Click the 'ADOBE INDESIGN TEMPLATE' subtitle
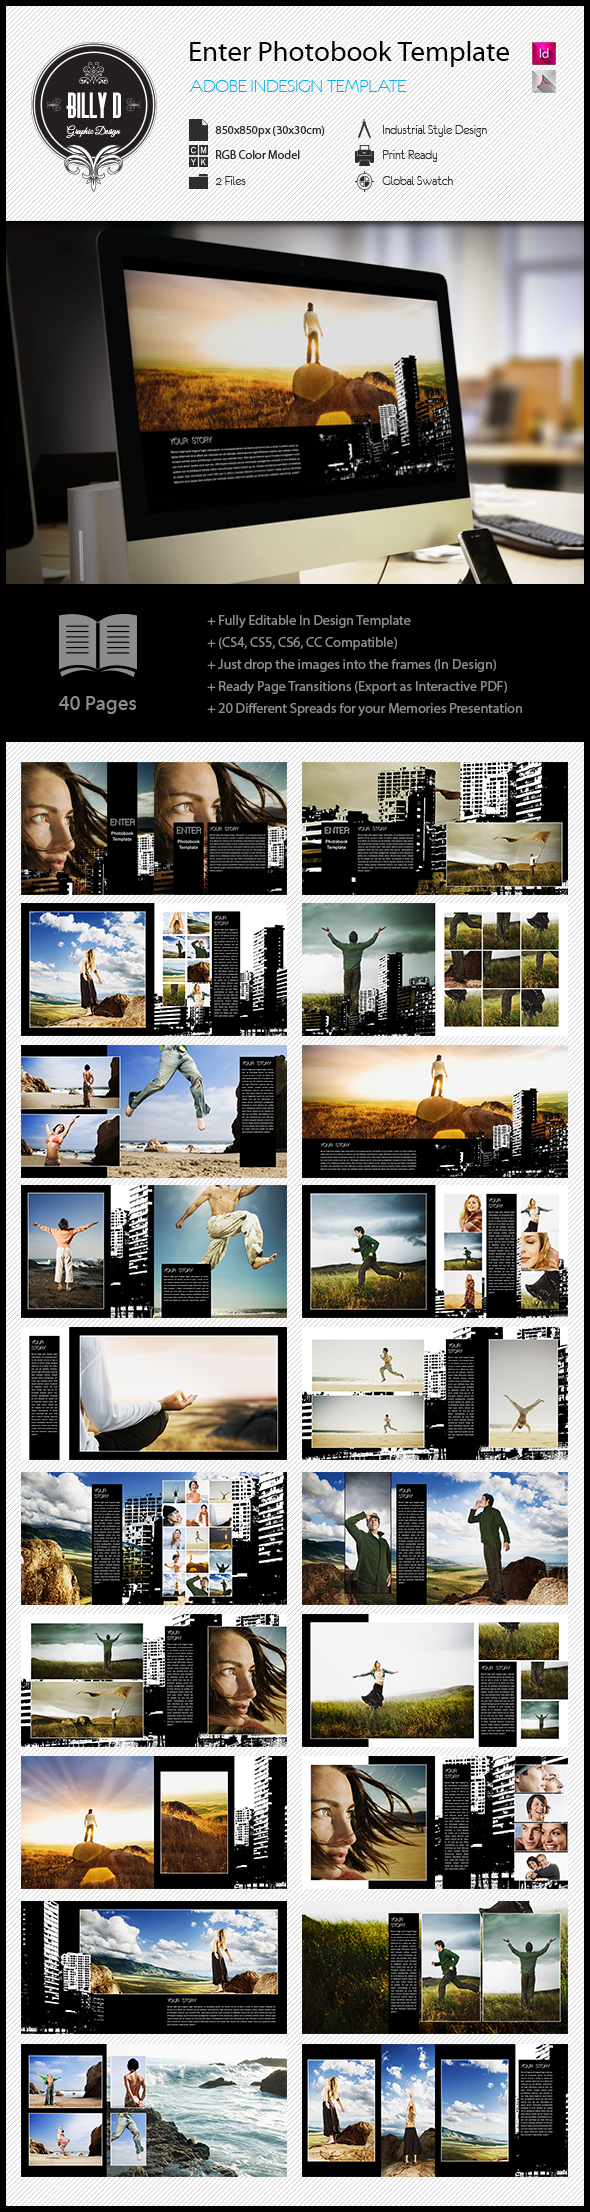 click(298, 86)
